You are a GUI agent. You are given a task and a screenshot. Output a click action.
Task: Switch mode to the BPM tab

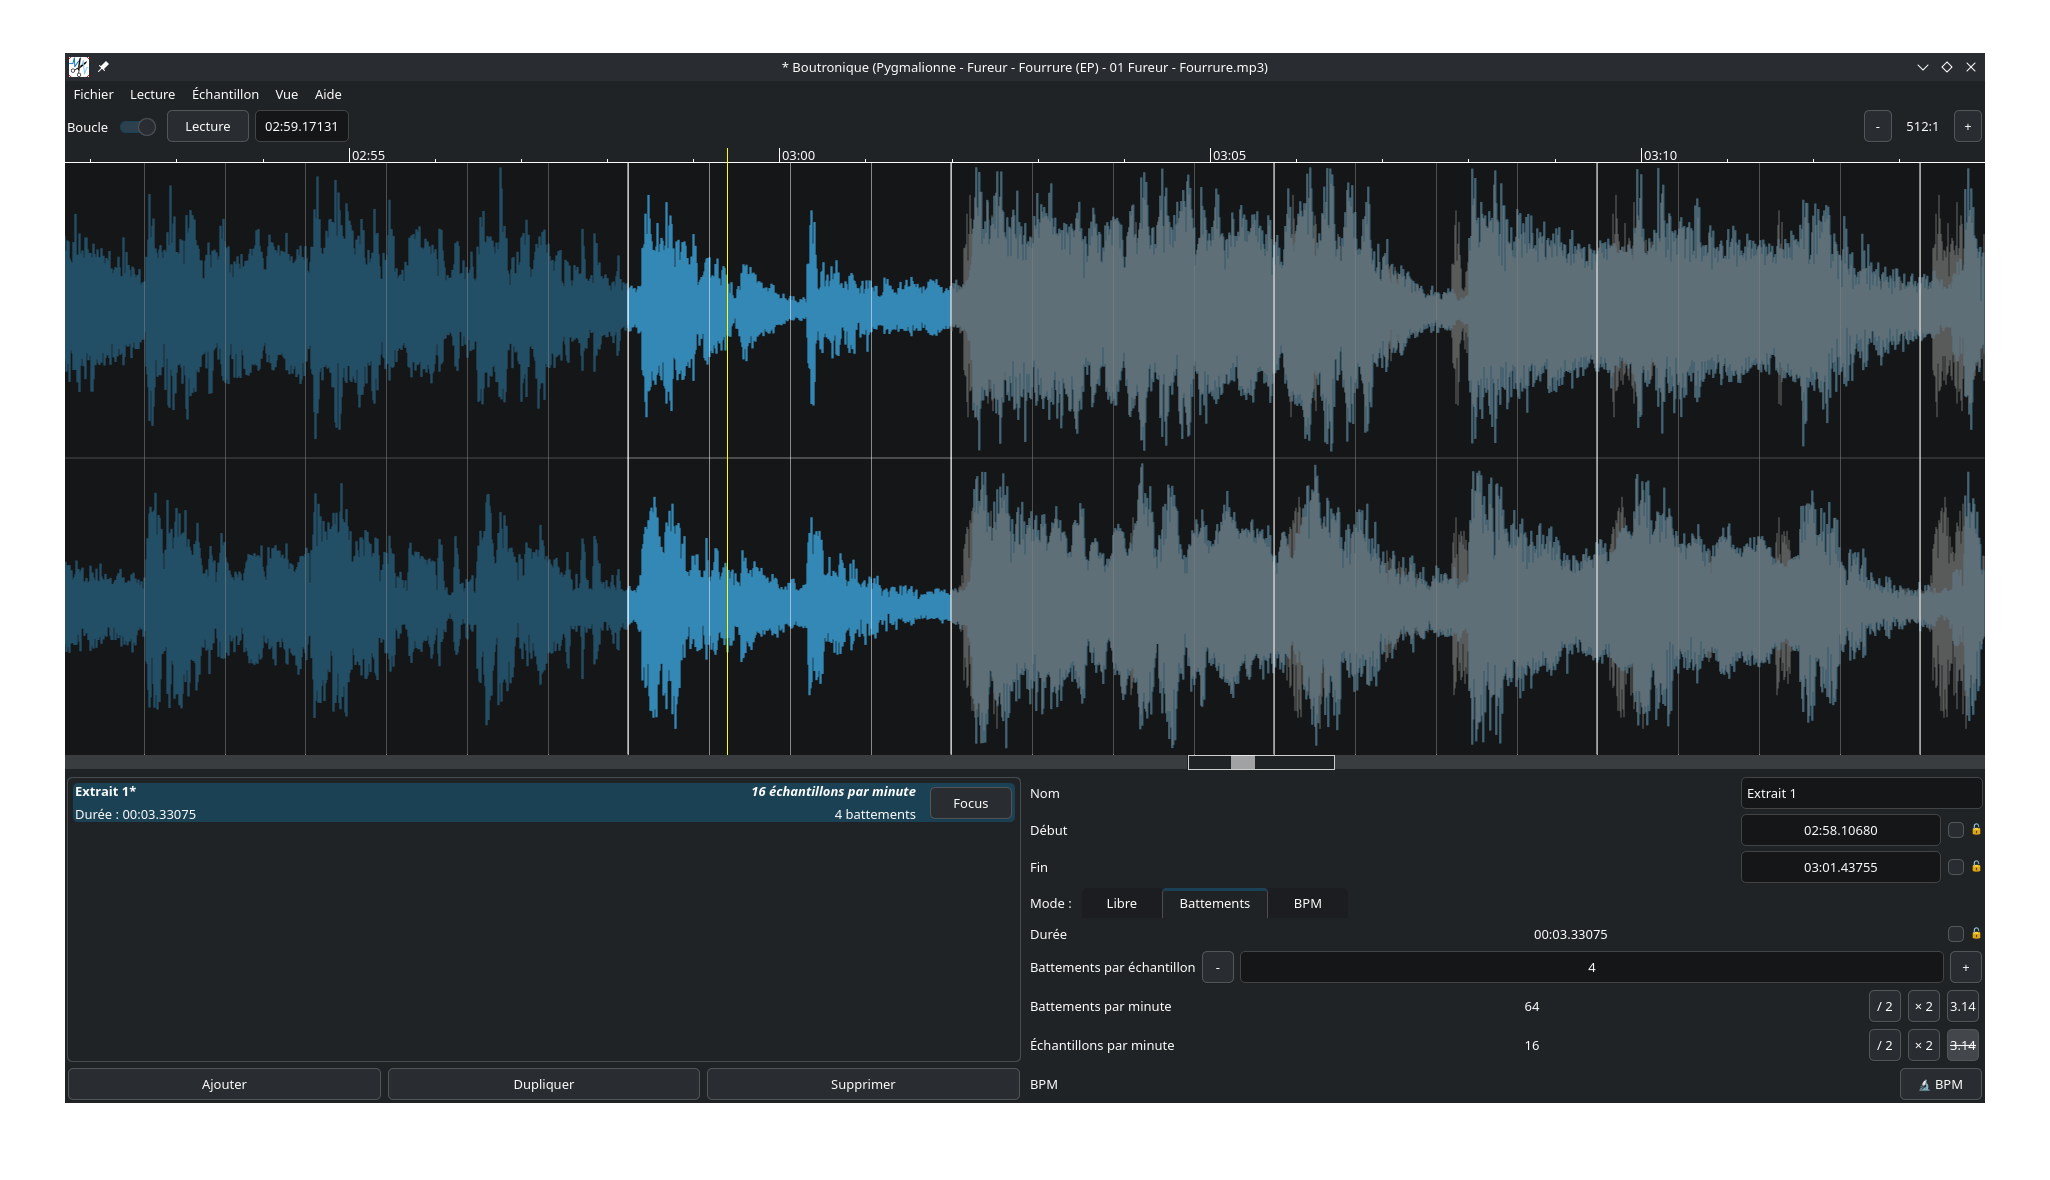pos(1307,903)
